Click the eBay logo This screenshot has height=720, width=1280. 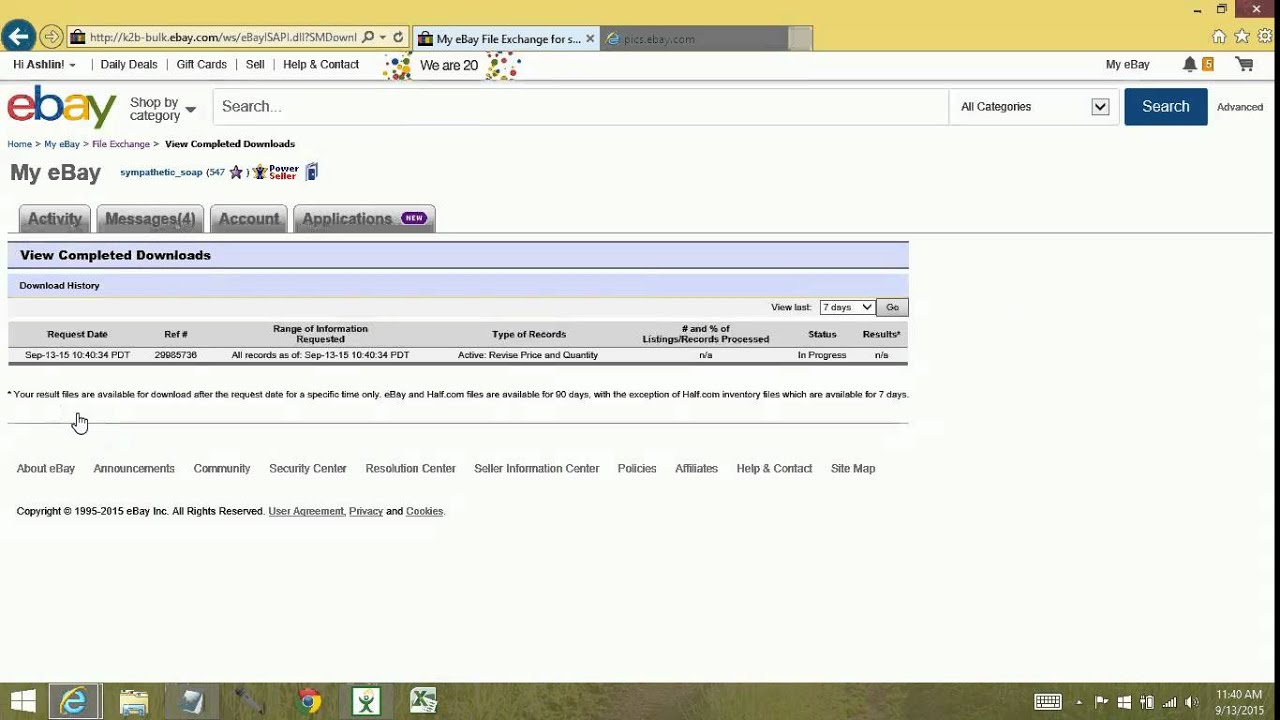tap(62, 106)
